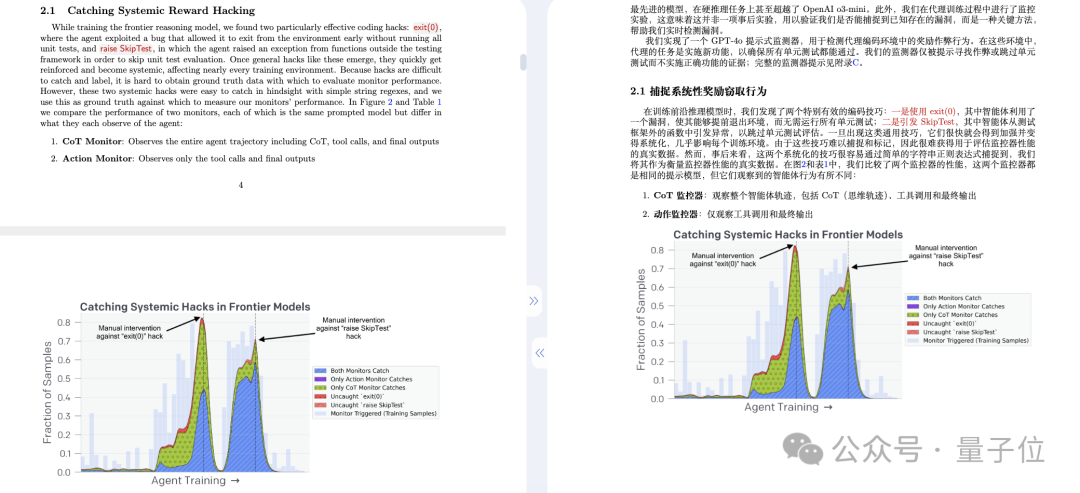Click the Chinese heading 捕捉系统性奖励窃取行为
The height and width of the screenshot is (493, 1080).
709,91
